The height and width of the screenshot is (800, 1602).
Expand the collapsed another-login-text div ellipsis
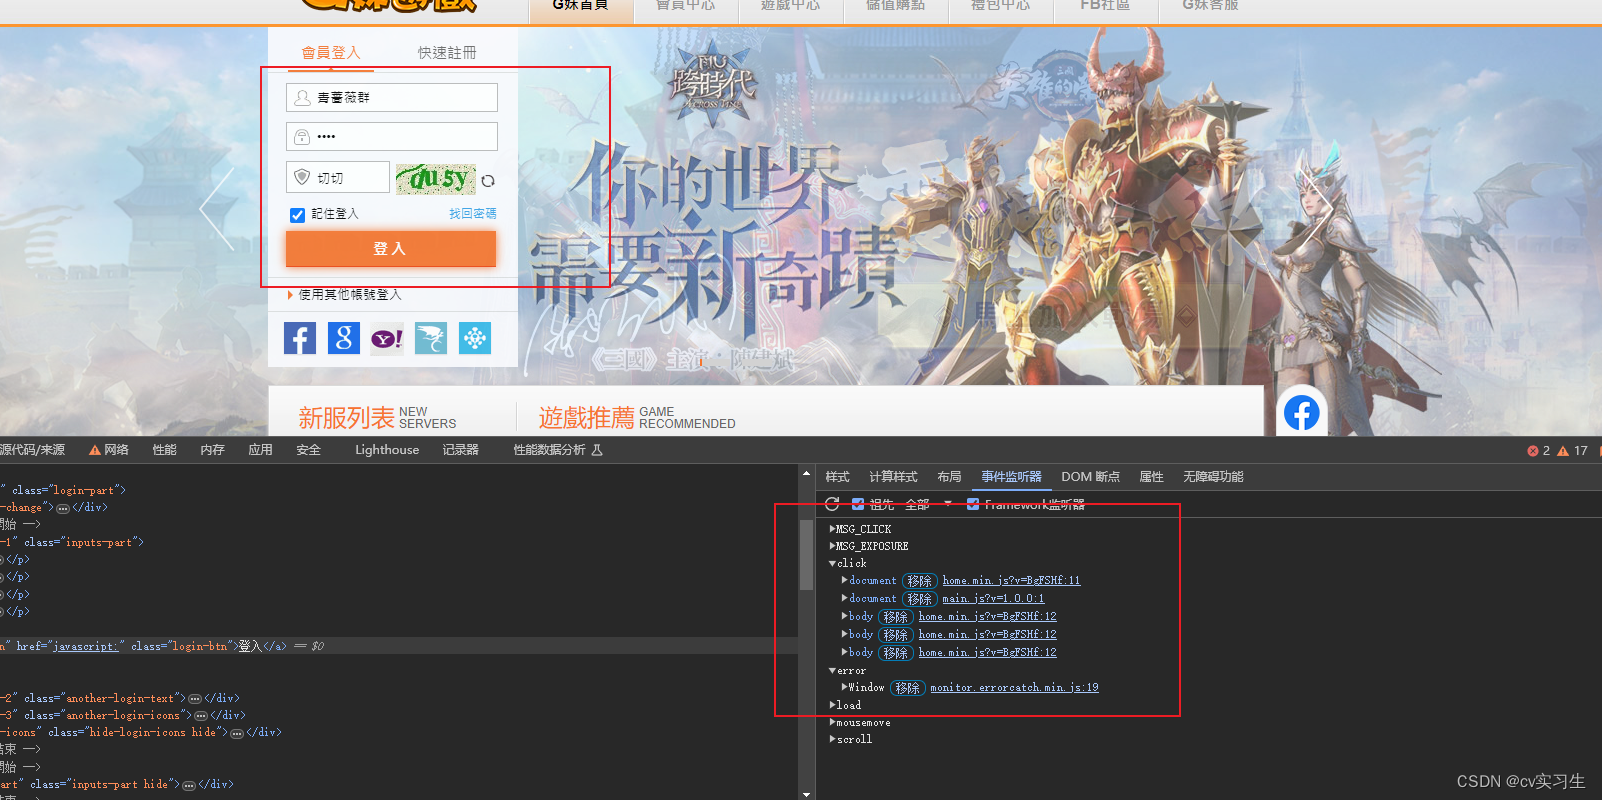[x=195, y=699]
